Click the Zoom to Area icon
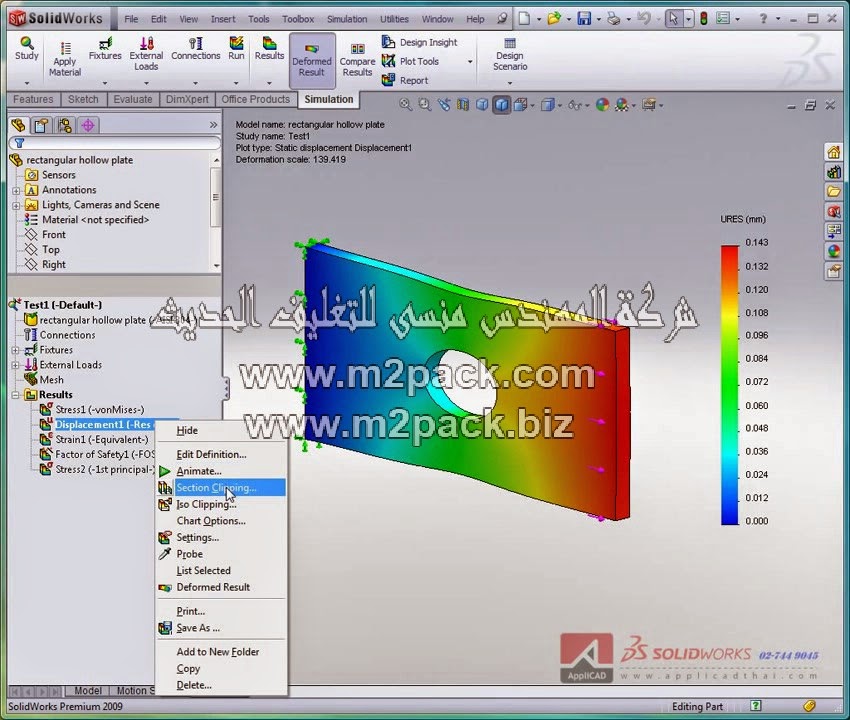The height and width of the screenshot is (720, 850). pyautogui.click(x=424, y=105)
